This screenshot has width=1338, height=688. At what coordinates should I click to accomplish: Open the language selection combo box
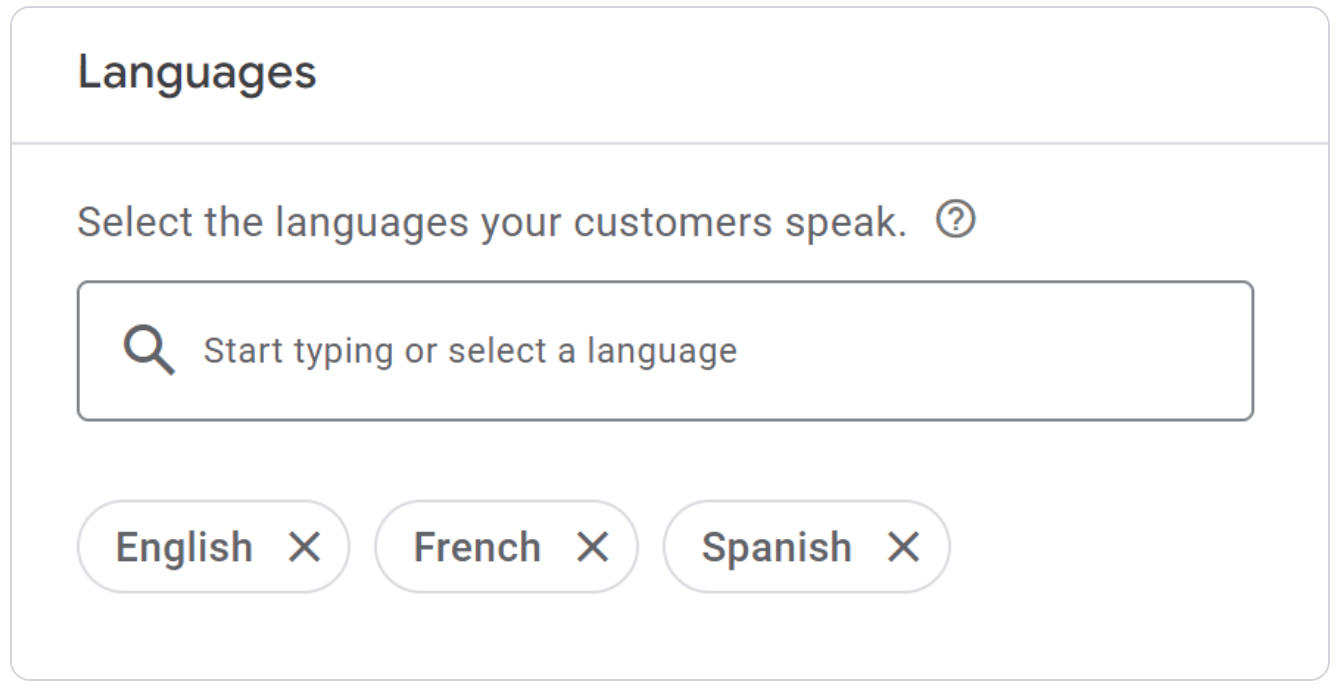(x=664, y=351)
